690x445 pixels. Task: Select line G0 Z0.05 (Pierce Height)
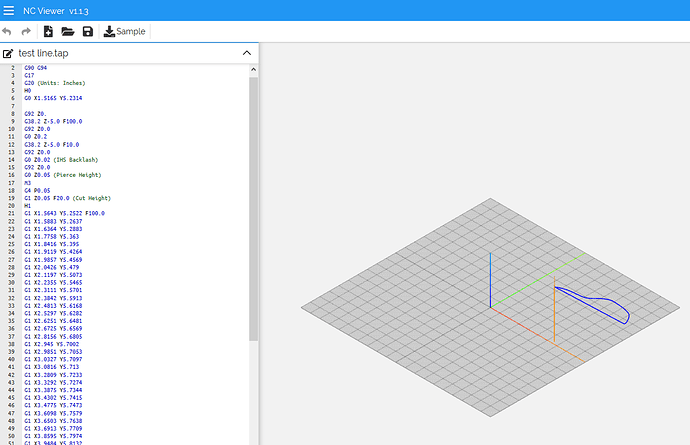[63, 175]
